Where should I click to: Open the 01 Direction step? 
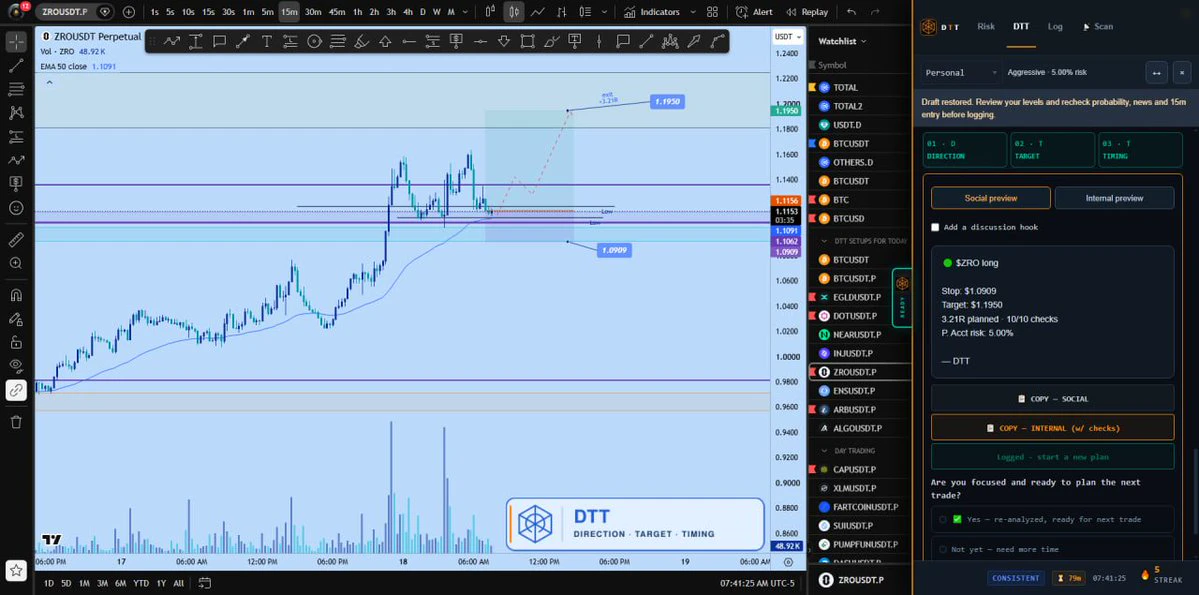(x=964, y=150)
